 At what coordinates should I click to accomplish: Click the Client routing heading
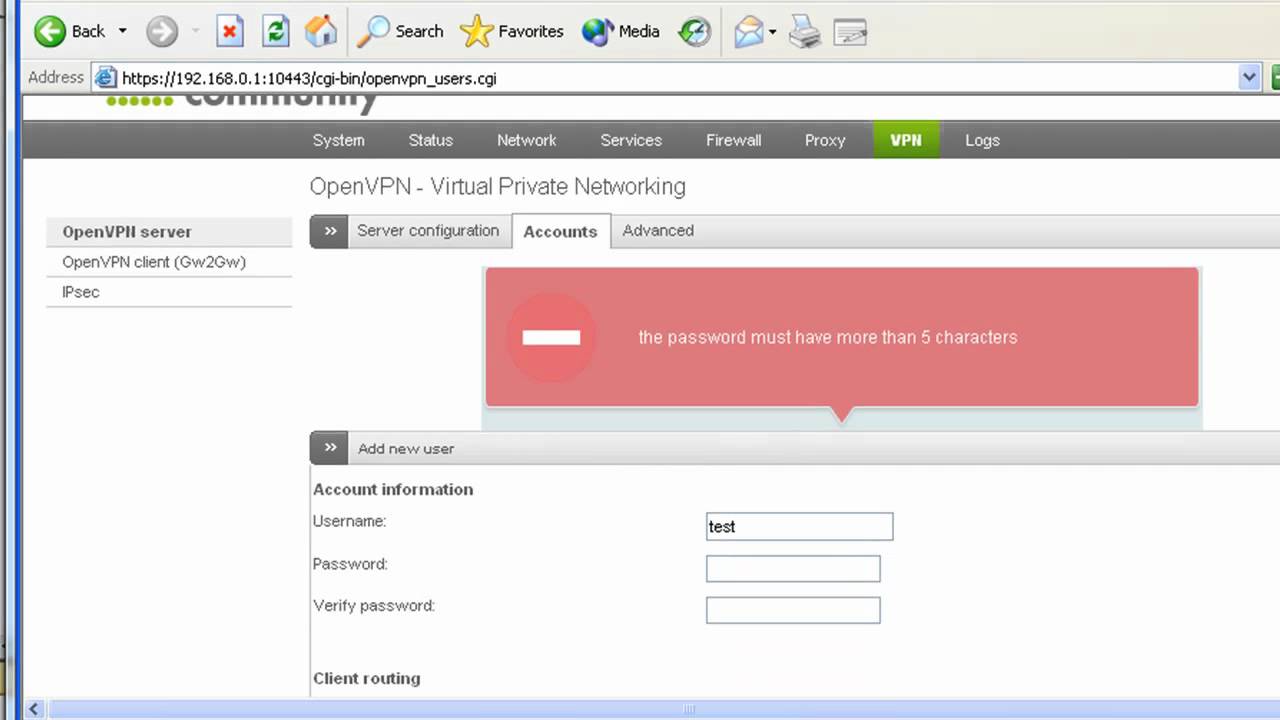pyautogui.click(x=367, y=678)
